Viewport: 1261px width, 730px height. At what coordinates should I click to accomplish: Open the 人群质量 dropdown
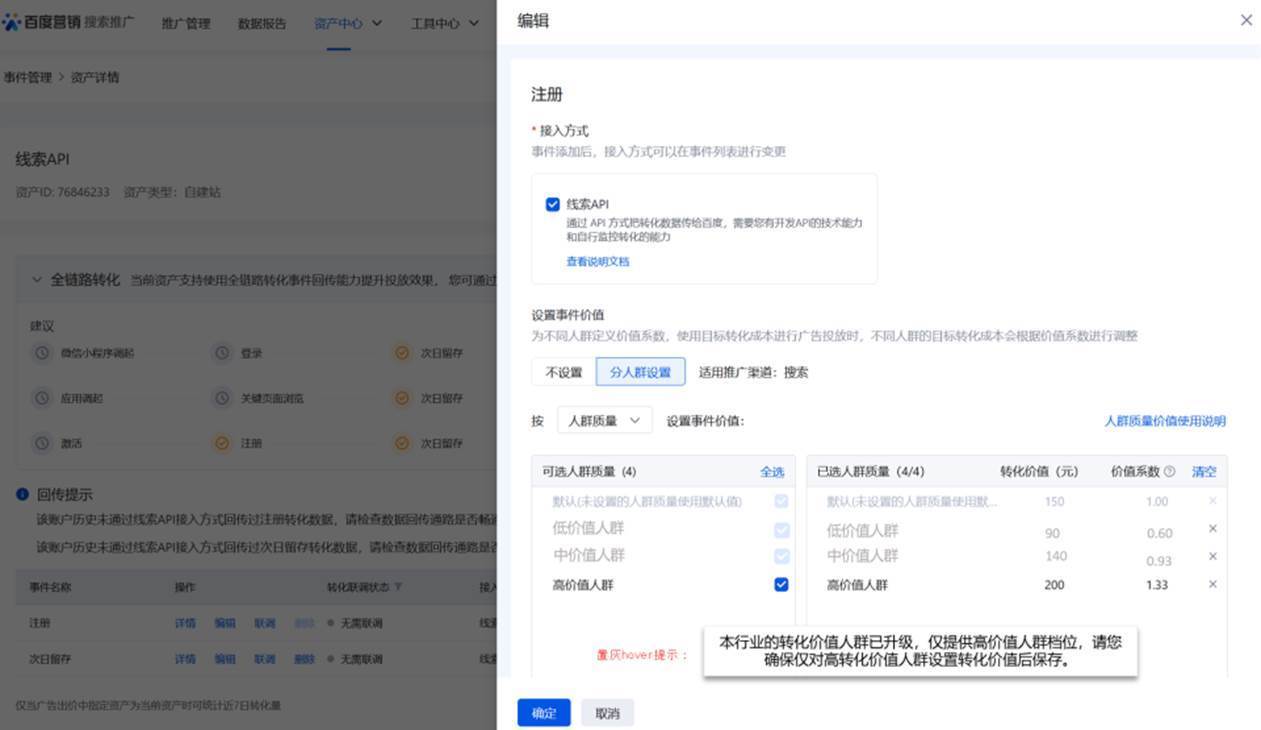604,421
